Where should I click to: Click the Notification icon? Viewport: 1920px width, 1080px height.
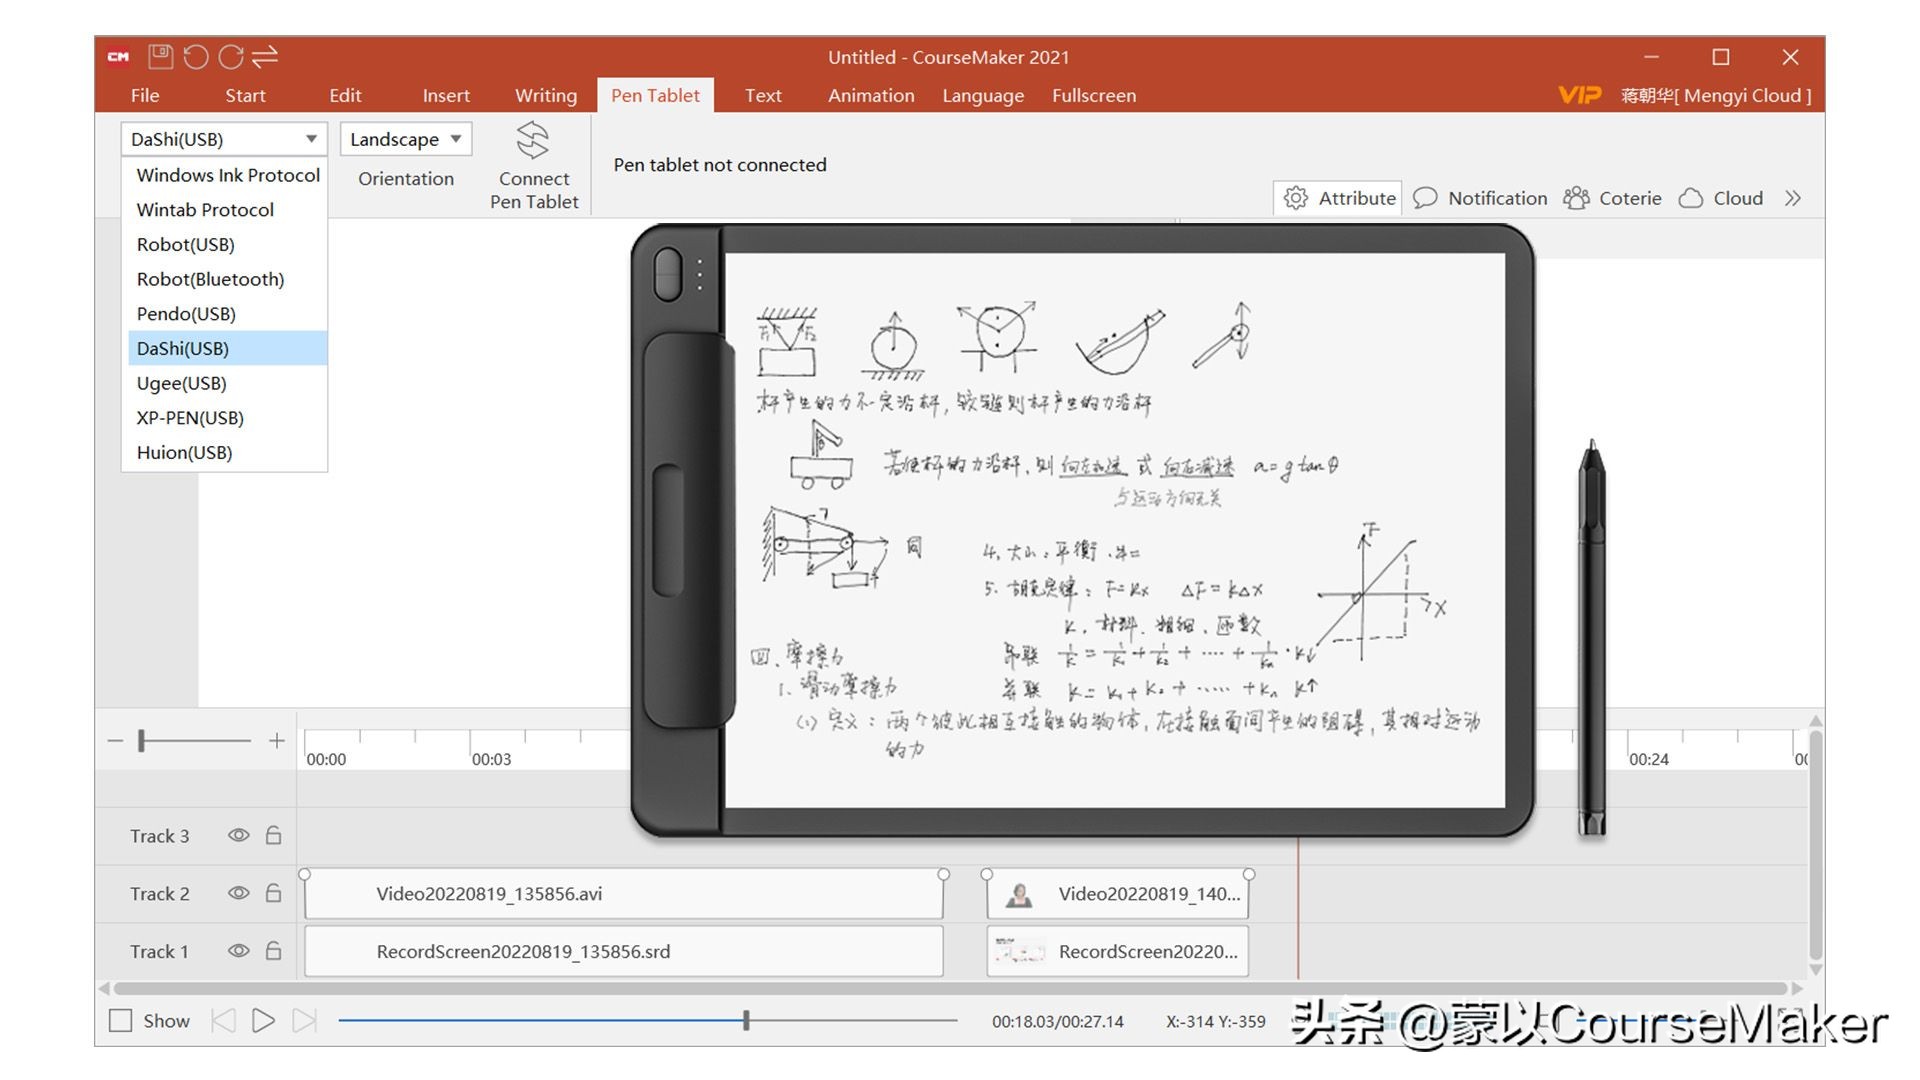pos(1480,198)
